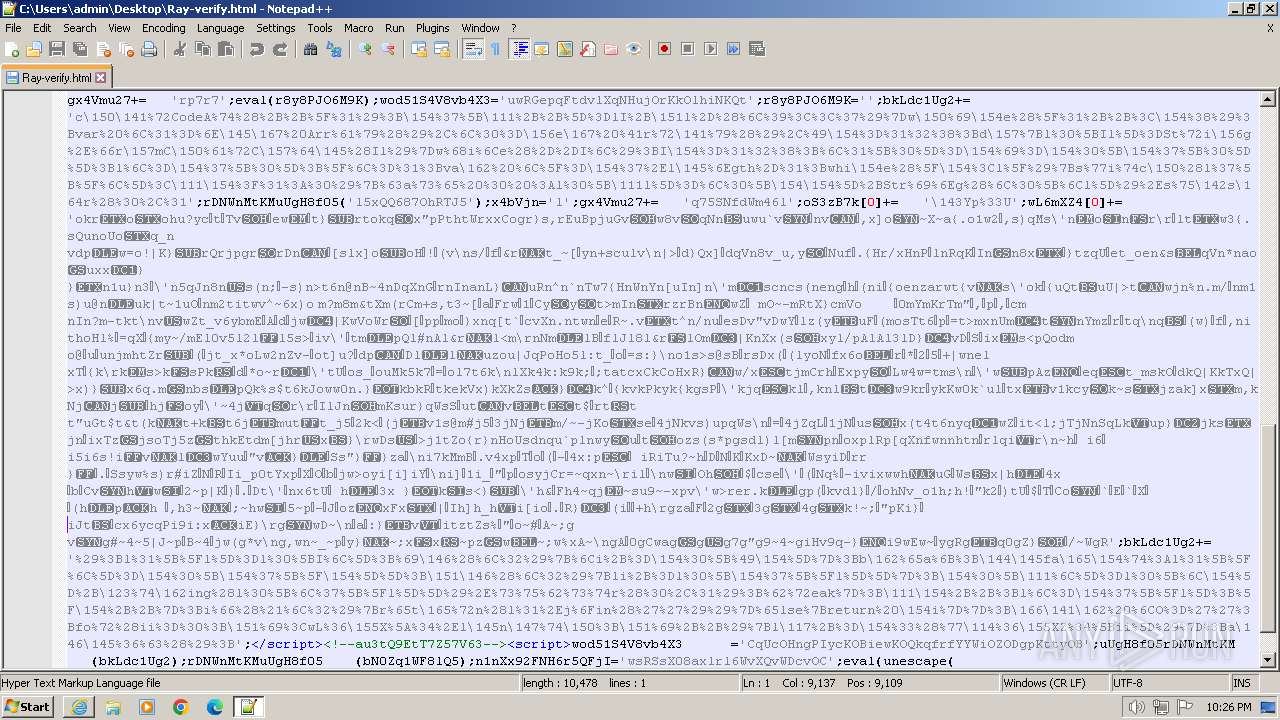Open the Function List icon

coord(588,49)
